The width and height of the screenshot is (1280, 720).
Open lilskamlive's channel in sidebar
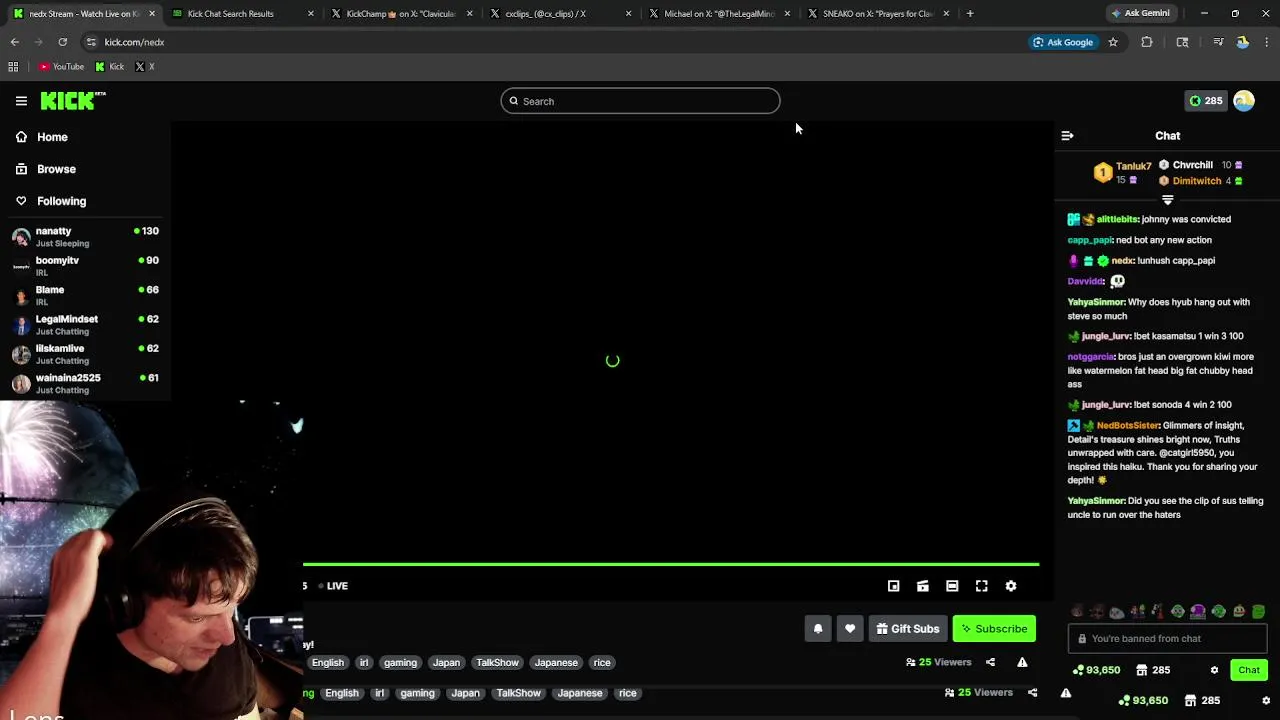(85, 354)
